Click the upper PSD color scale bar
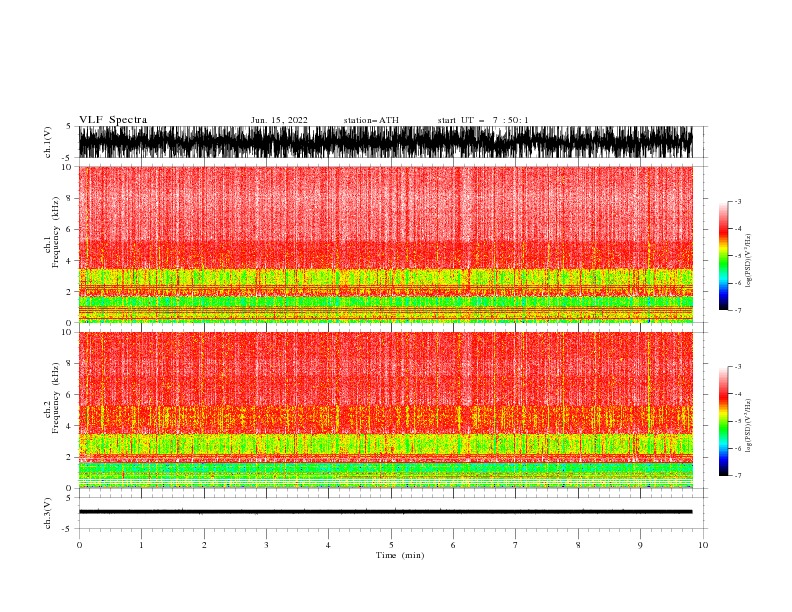Screen dimensions: 792x612 [723, 256]
